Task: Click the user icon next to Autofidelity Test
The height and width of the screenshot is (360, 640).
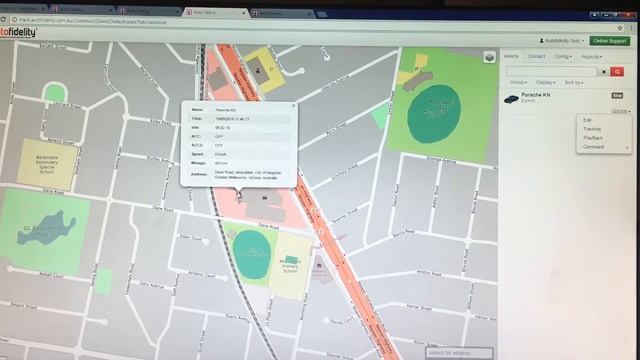Action: (x=542, y=41)
